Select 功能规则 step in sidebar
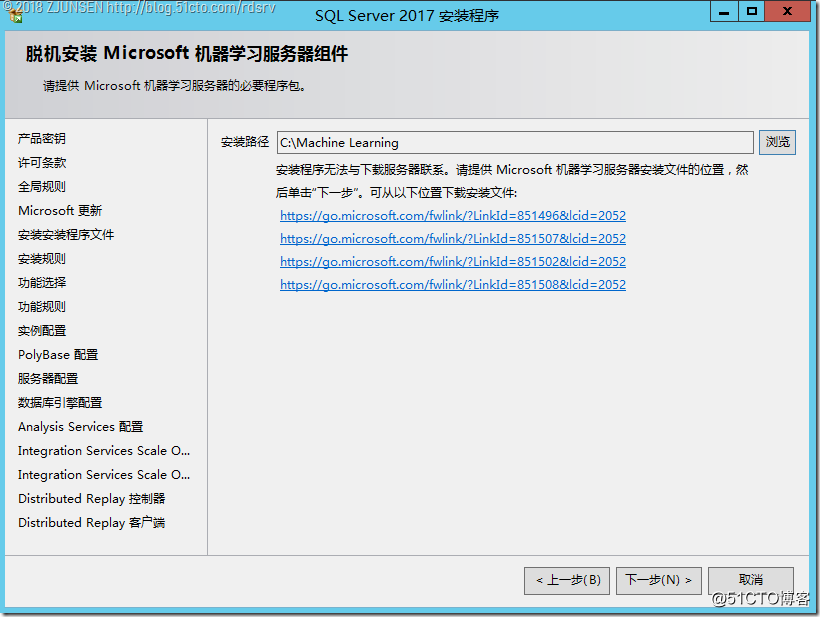The image size is (820, 617). 42,307
